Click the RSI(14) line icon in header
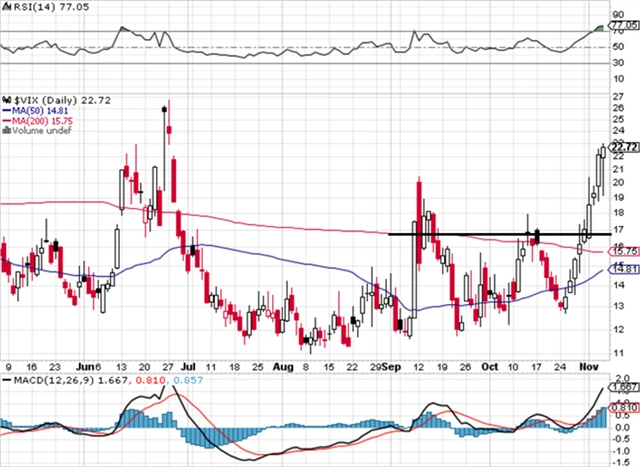Image resolution: width=640 pixels, height=467 pixels. tap(5, 6)
